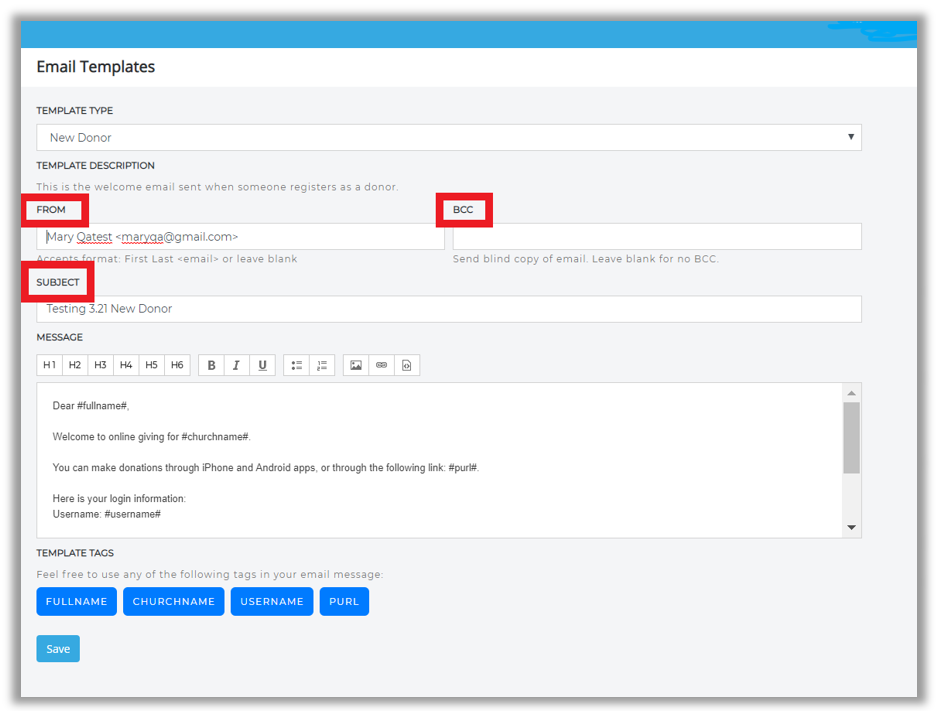Image resolution: width=937 pixels, height=711 pixels.
Task: Toggle underline formatting in message editor
Action: (x=262, y=365)
